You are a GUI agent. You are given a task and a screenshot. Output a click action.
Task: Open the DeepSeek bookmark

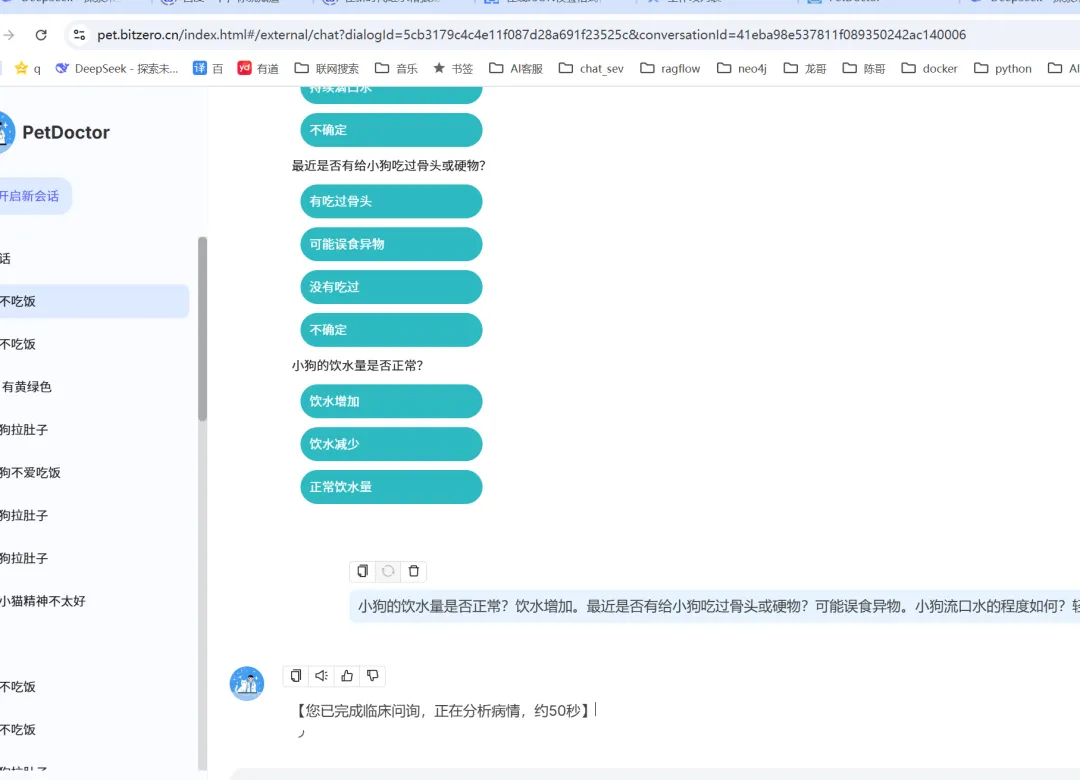[x=116, y=68]
